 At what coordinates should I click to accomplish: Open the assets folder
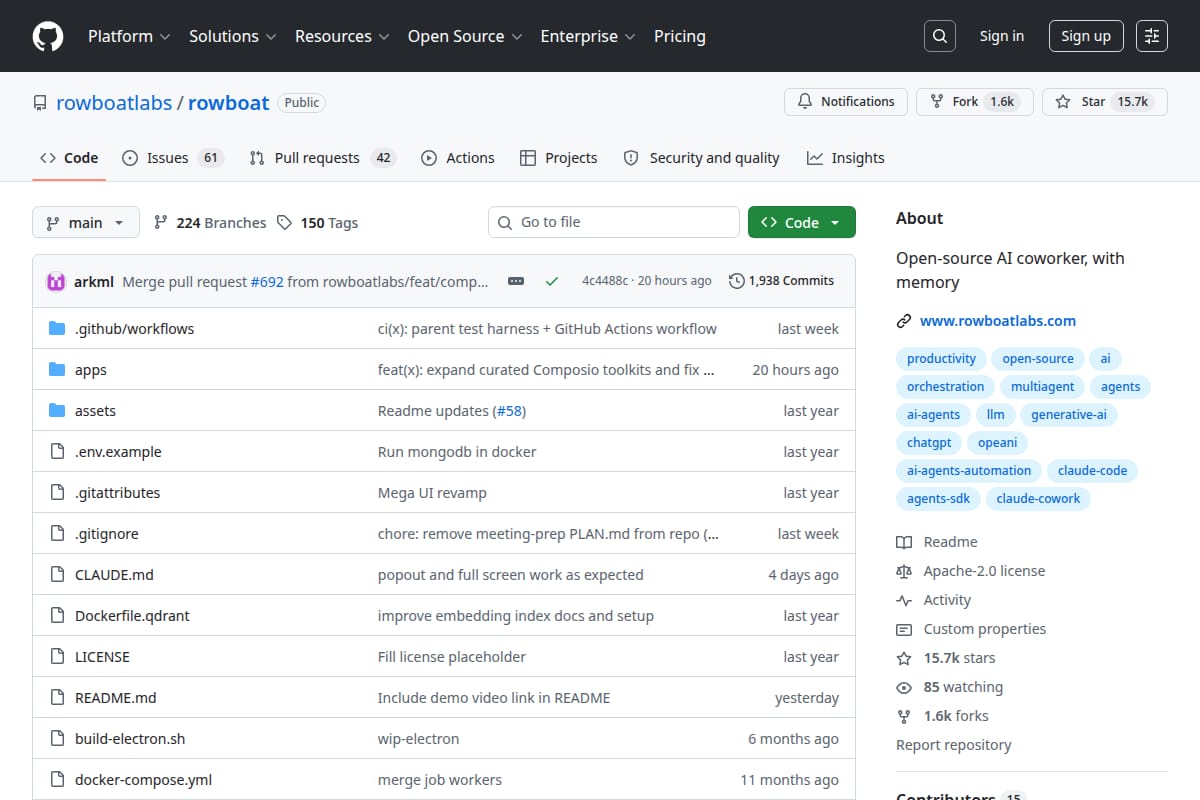tap(95, 411)
